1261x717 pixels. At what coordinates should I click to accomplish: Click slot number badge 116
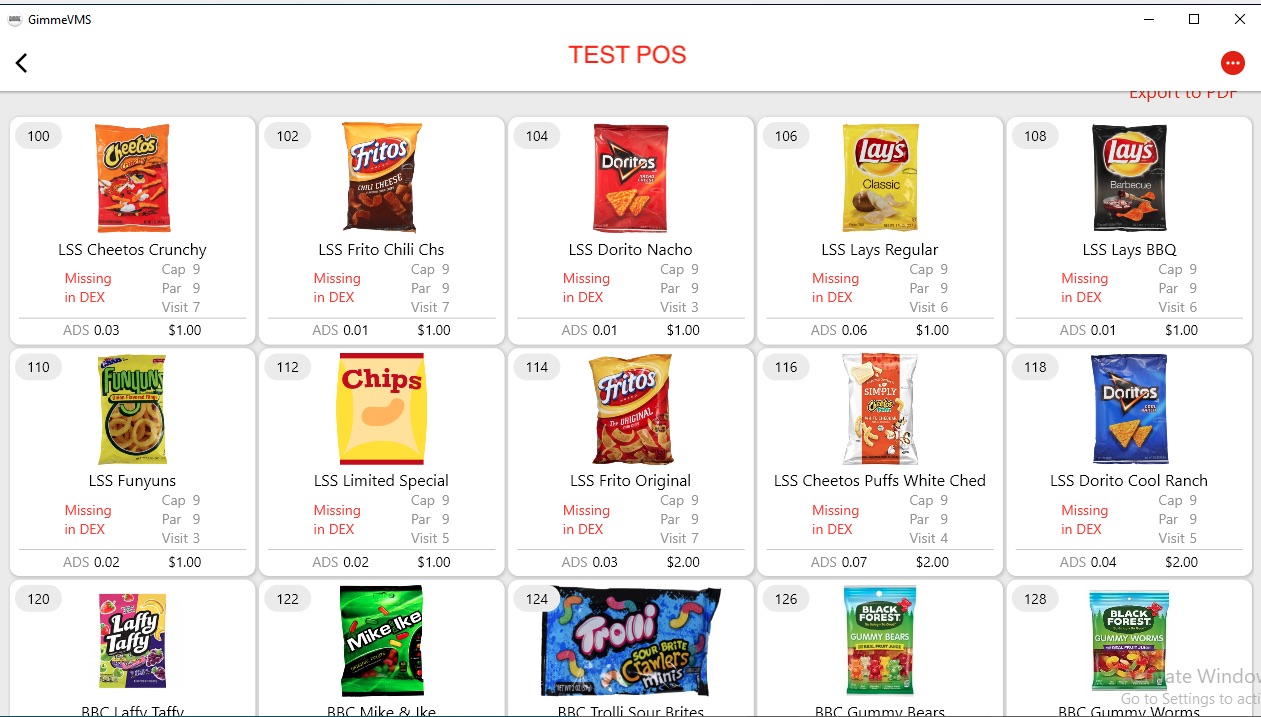click(x=785, y=367)
